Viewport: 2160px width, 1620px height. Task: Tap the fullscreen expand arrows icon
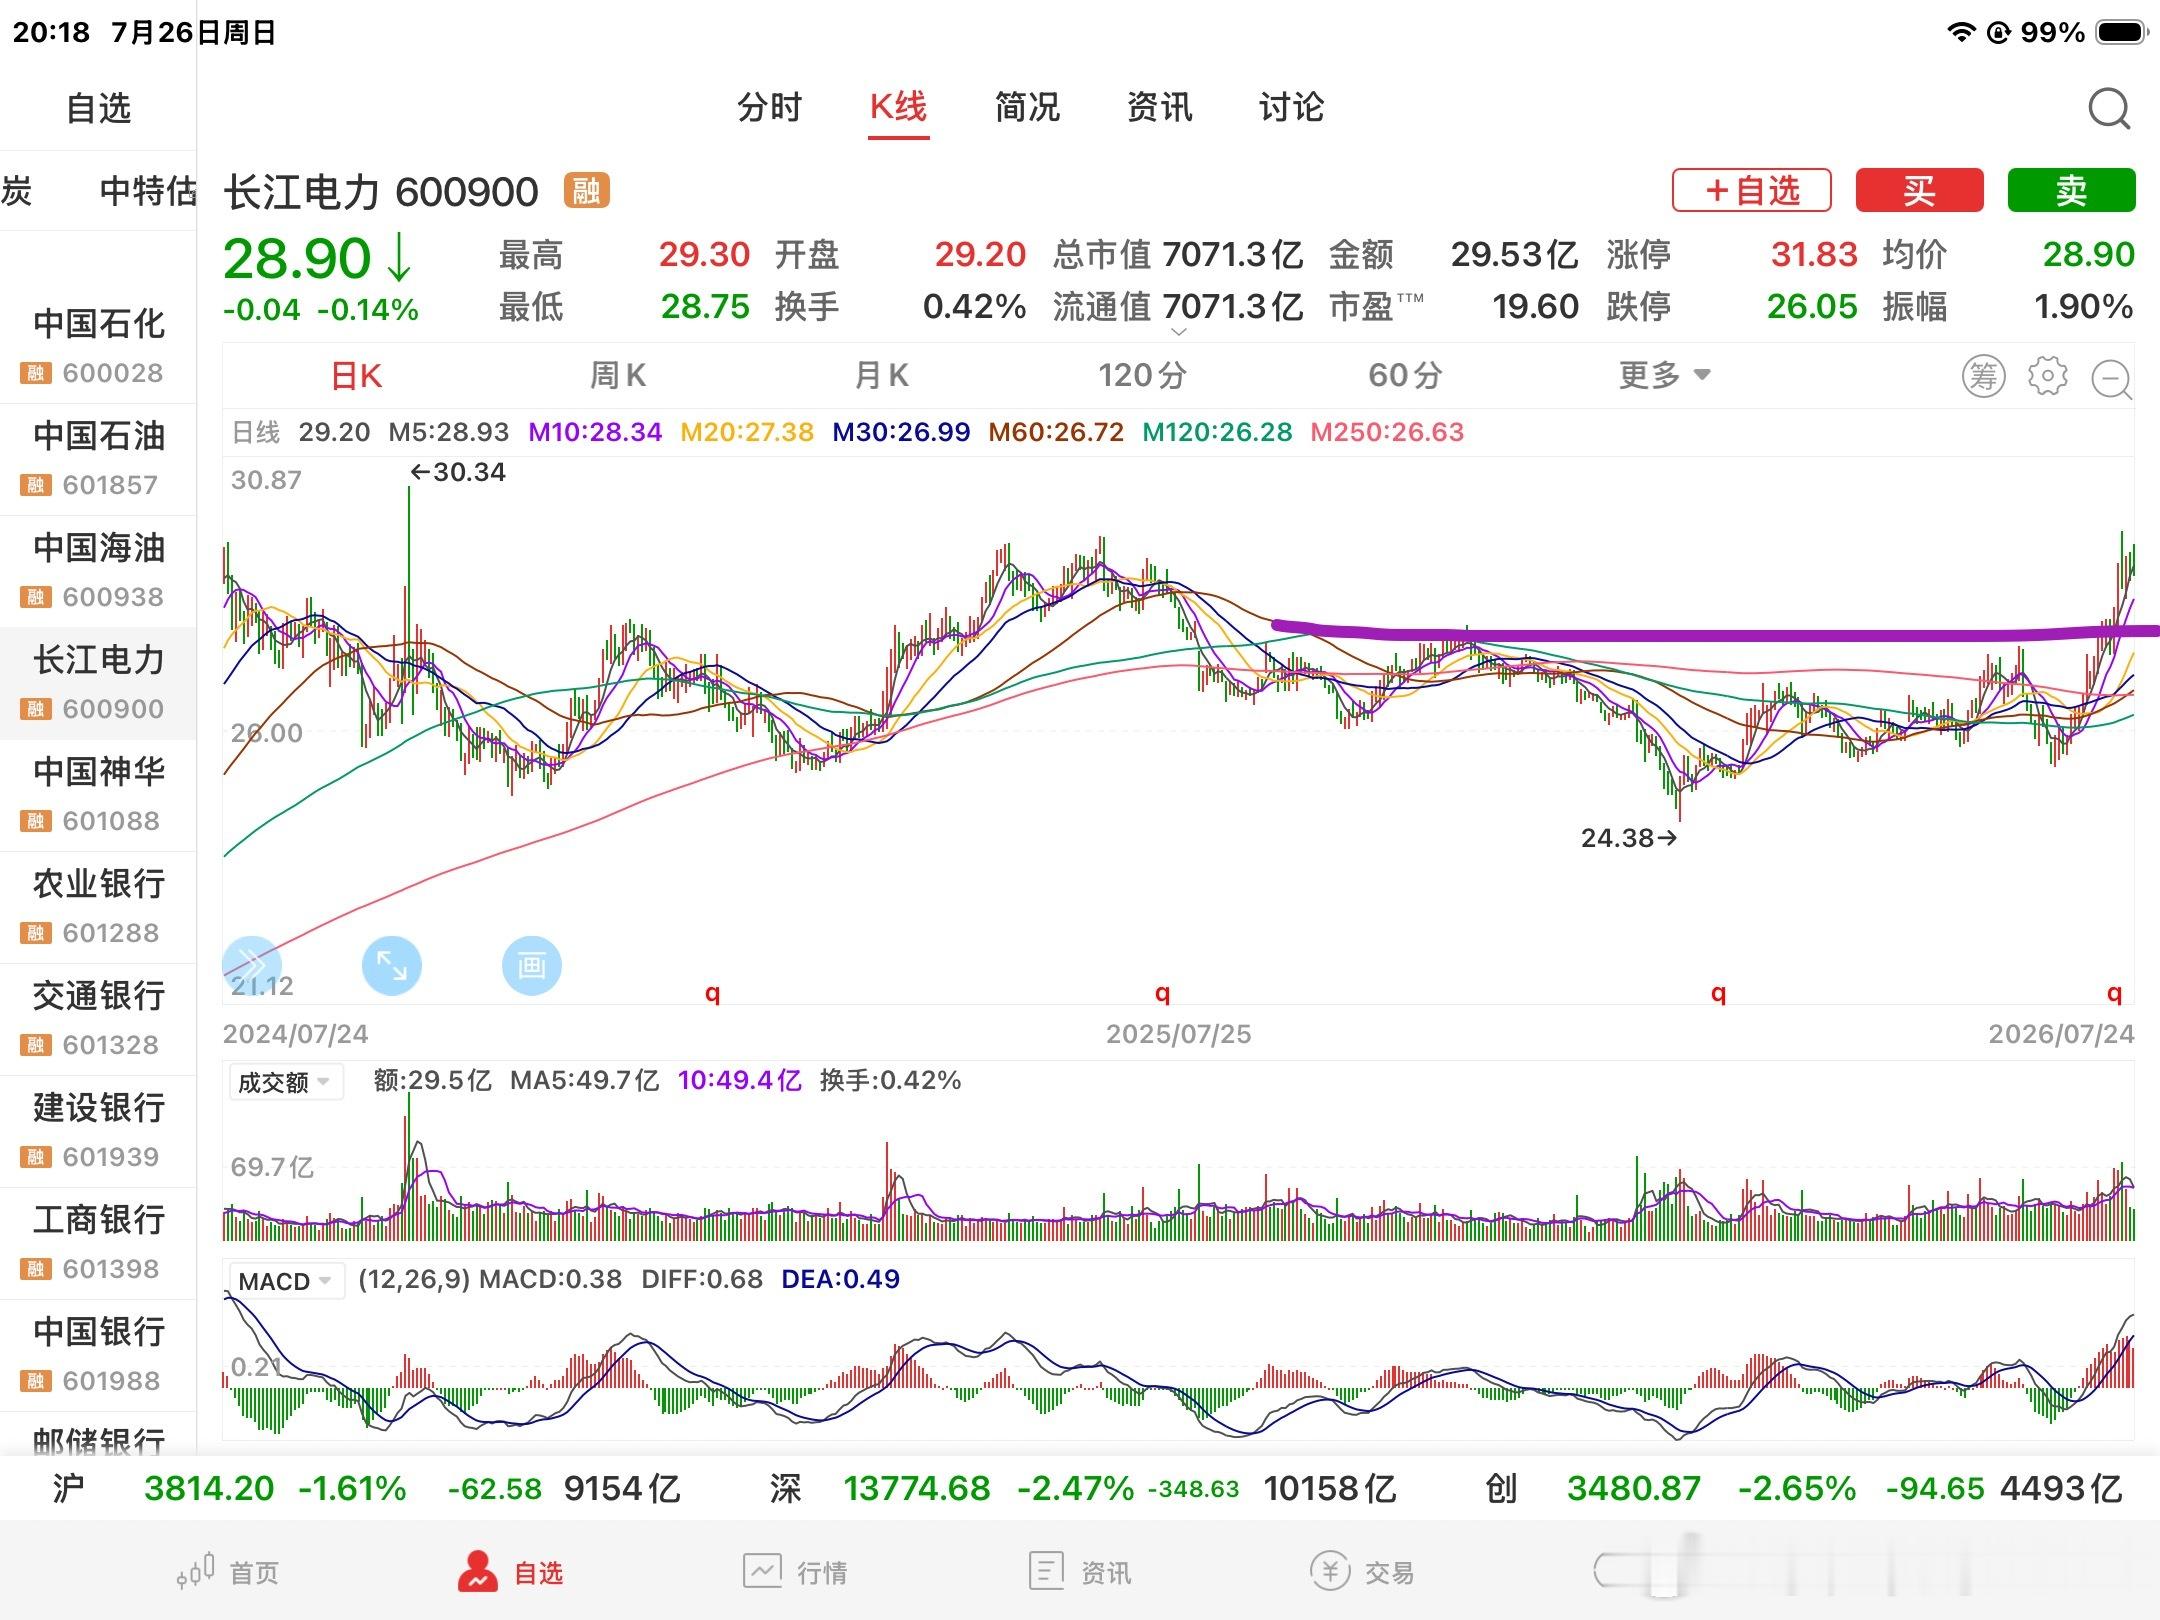[391, 966]
